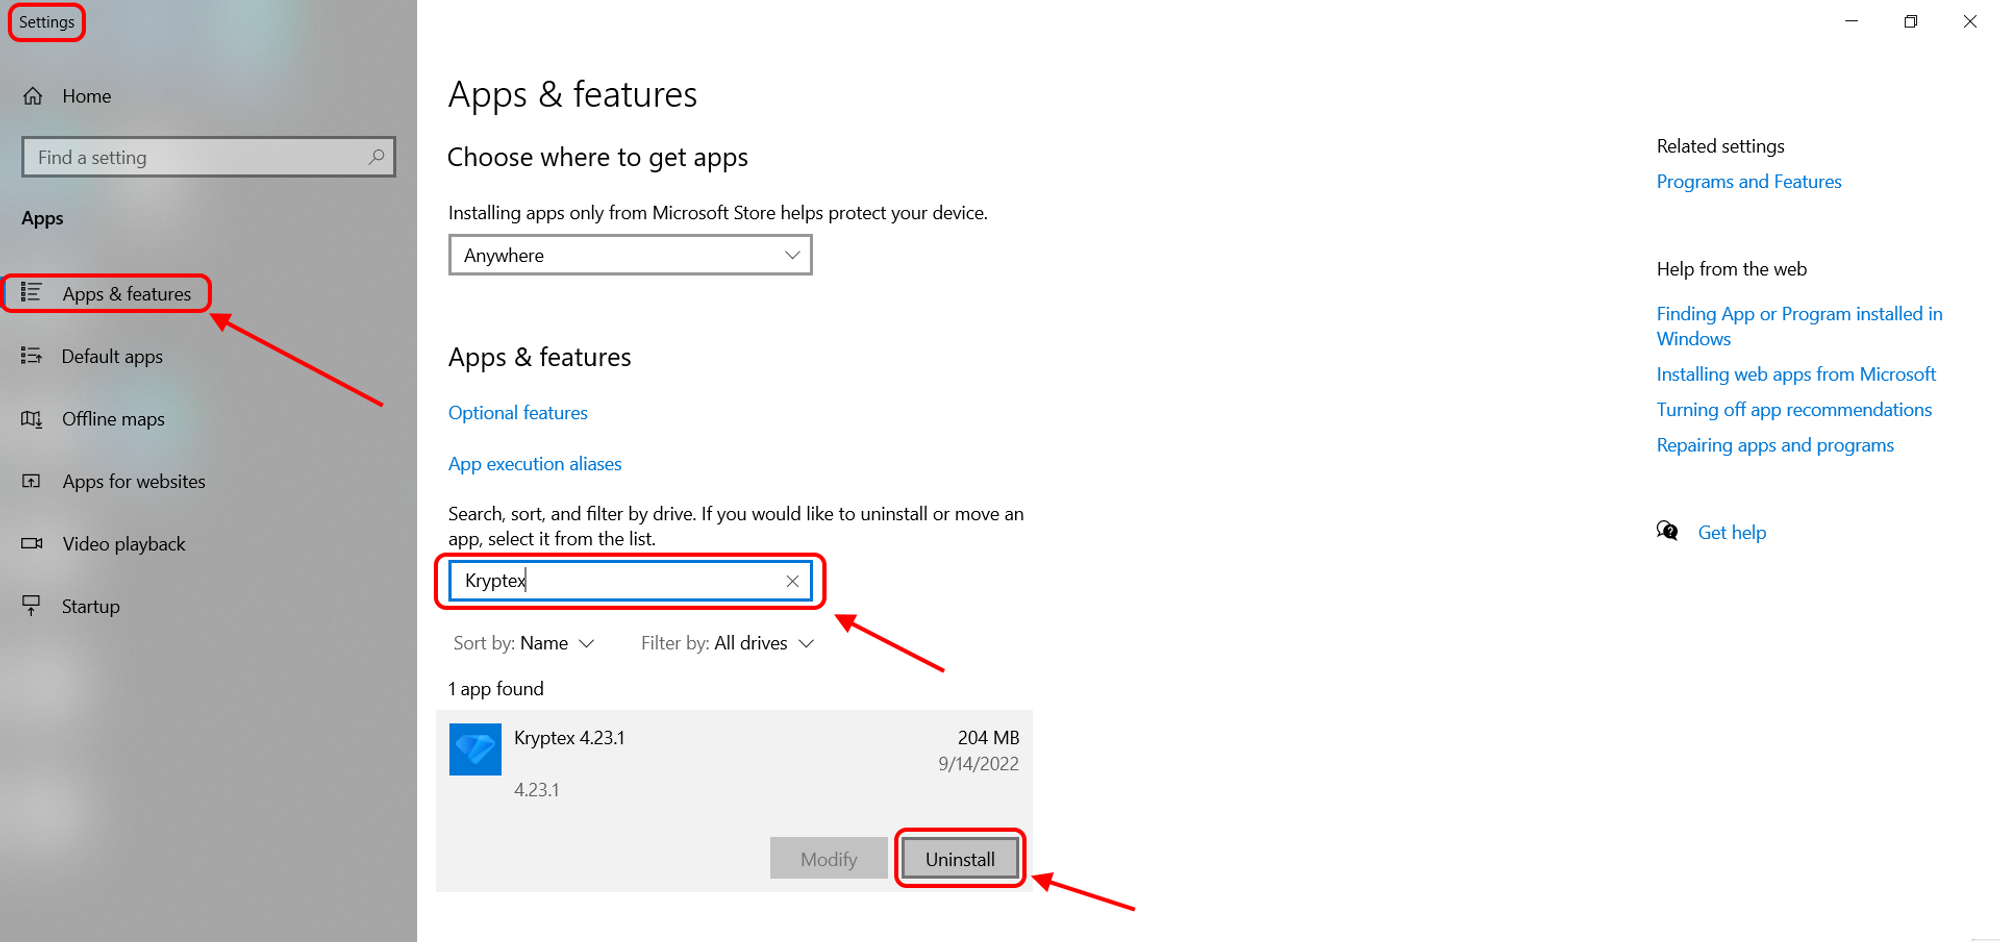The height and width of the screenshot is (942, 2000).
Task: Open Finding App or Program installed link
Action: click(x=1799, y=326)
